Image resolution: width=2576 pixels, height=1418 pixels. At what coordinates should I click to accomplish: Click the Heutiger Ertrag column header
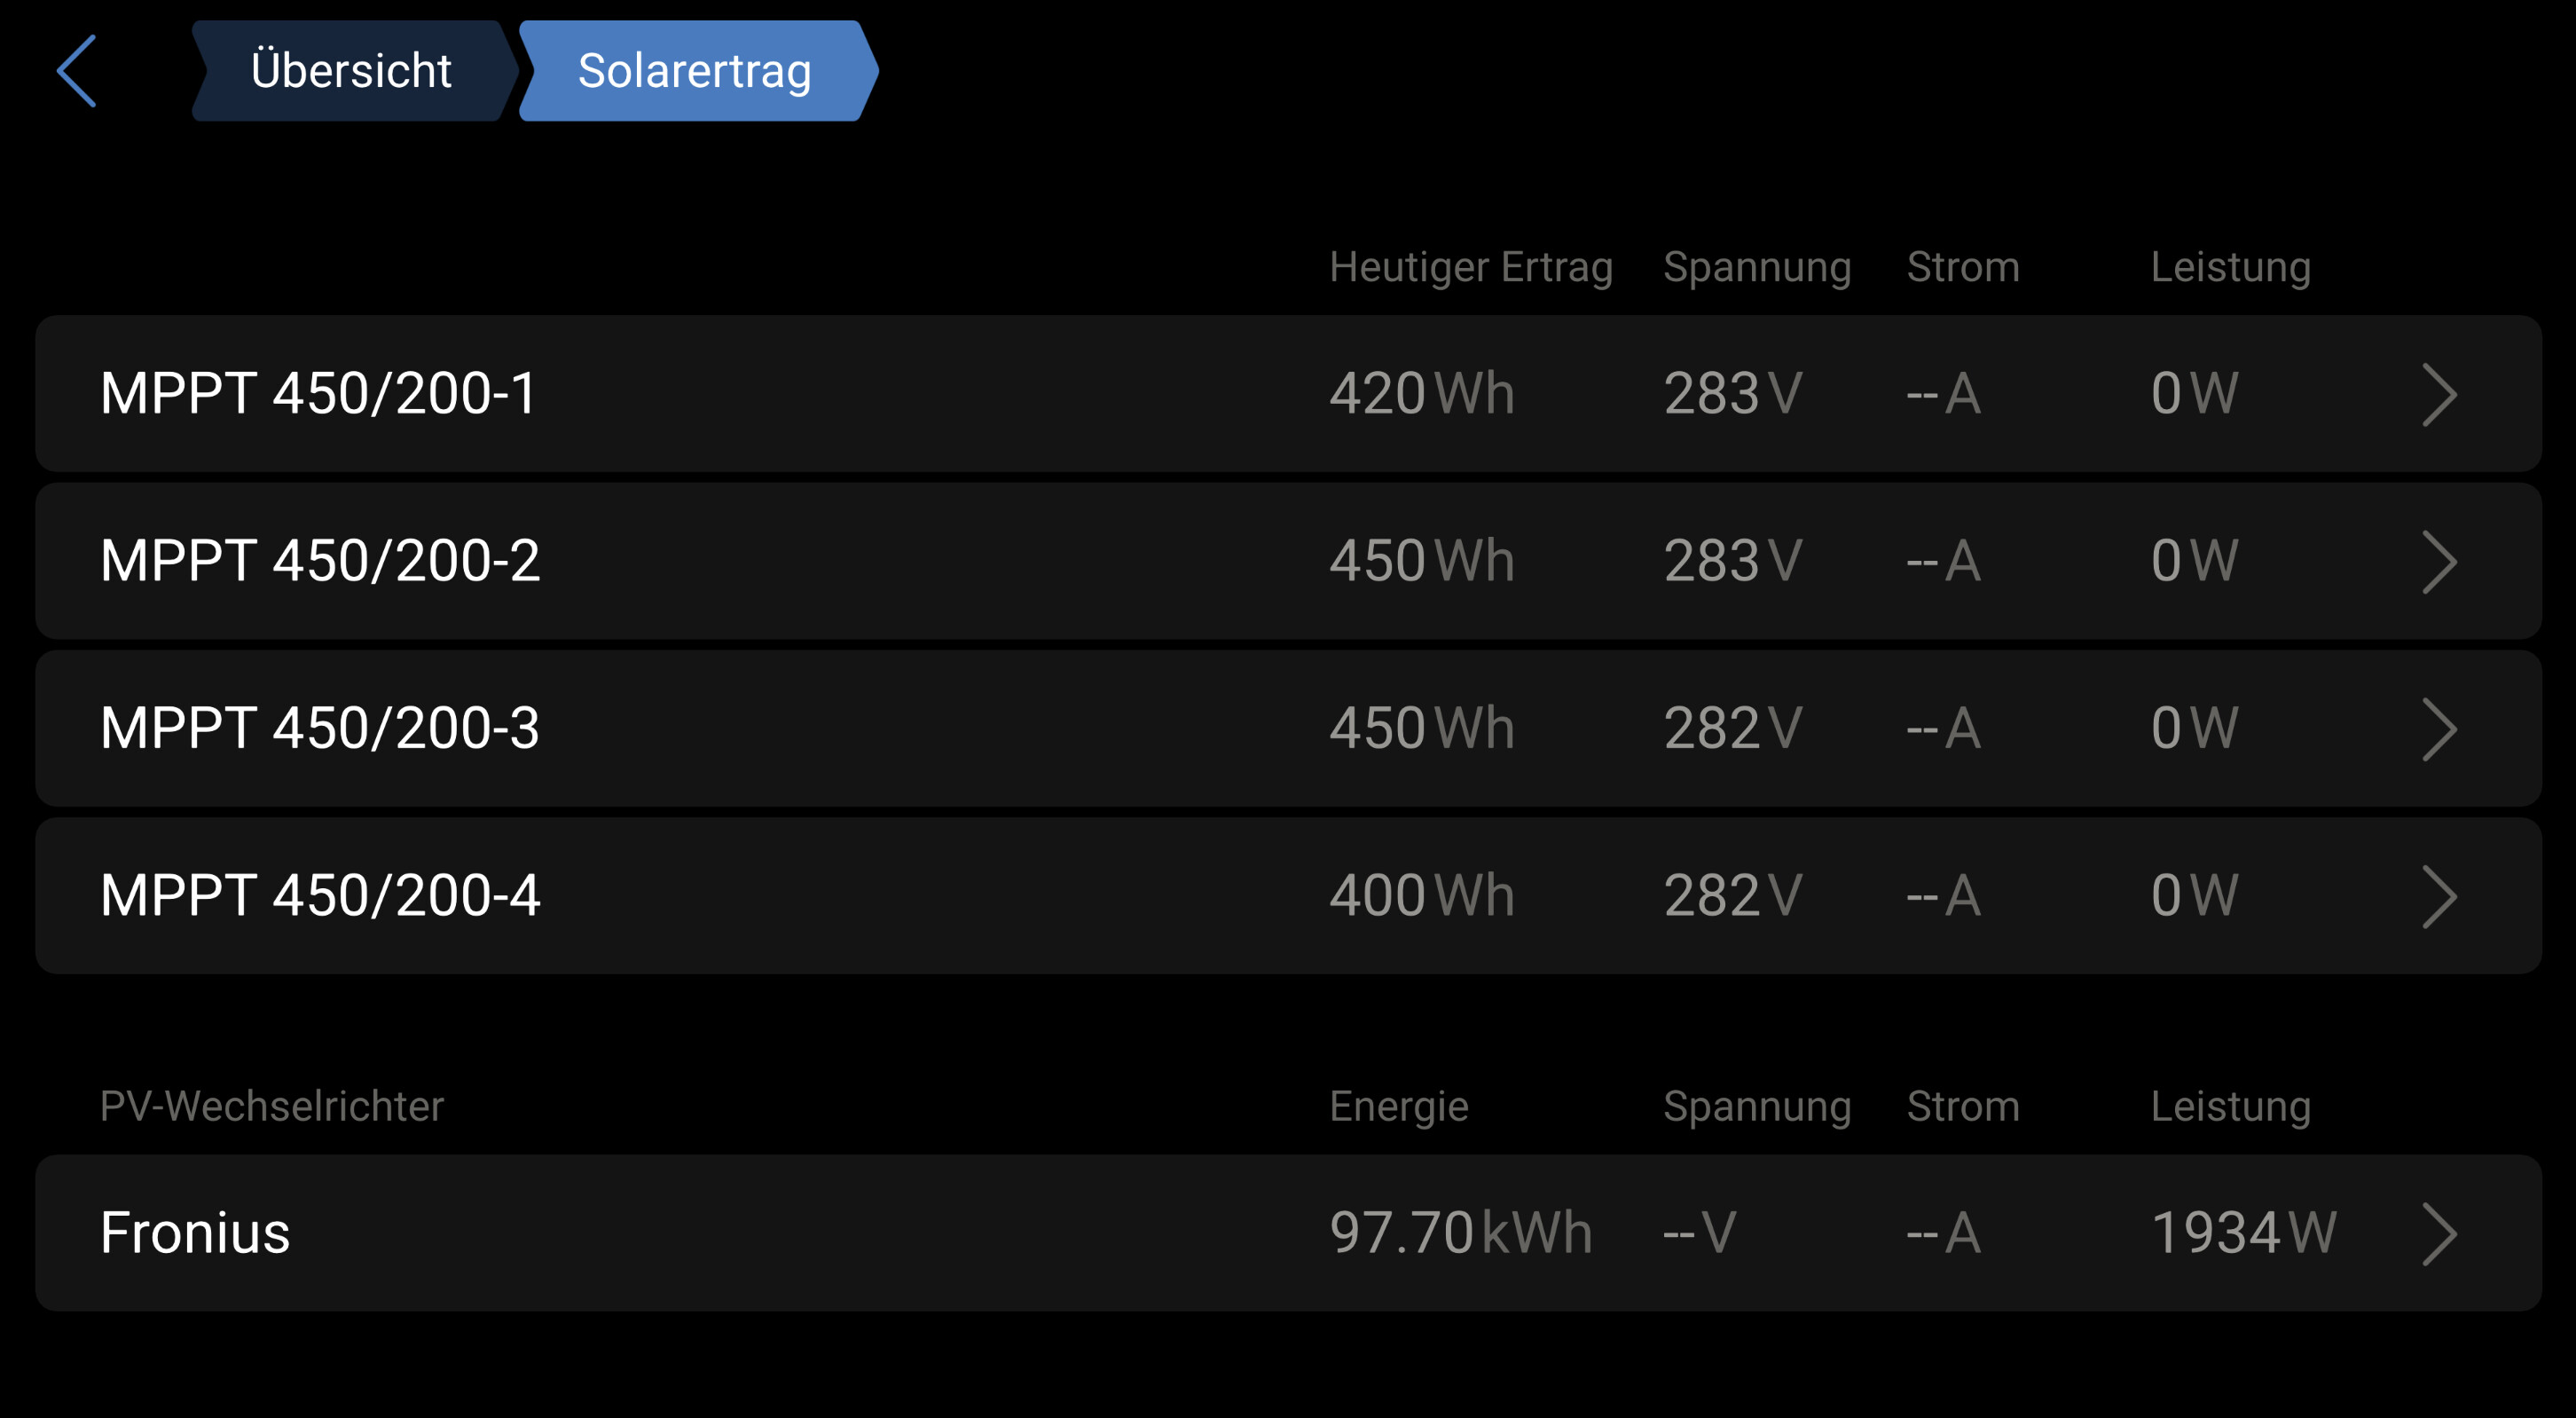pos(1470,267)
